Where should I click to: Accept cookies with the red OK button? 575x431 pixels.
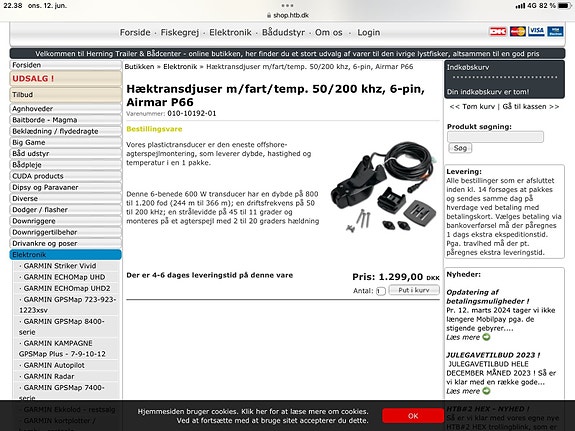tap(413, 416)
